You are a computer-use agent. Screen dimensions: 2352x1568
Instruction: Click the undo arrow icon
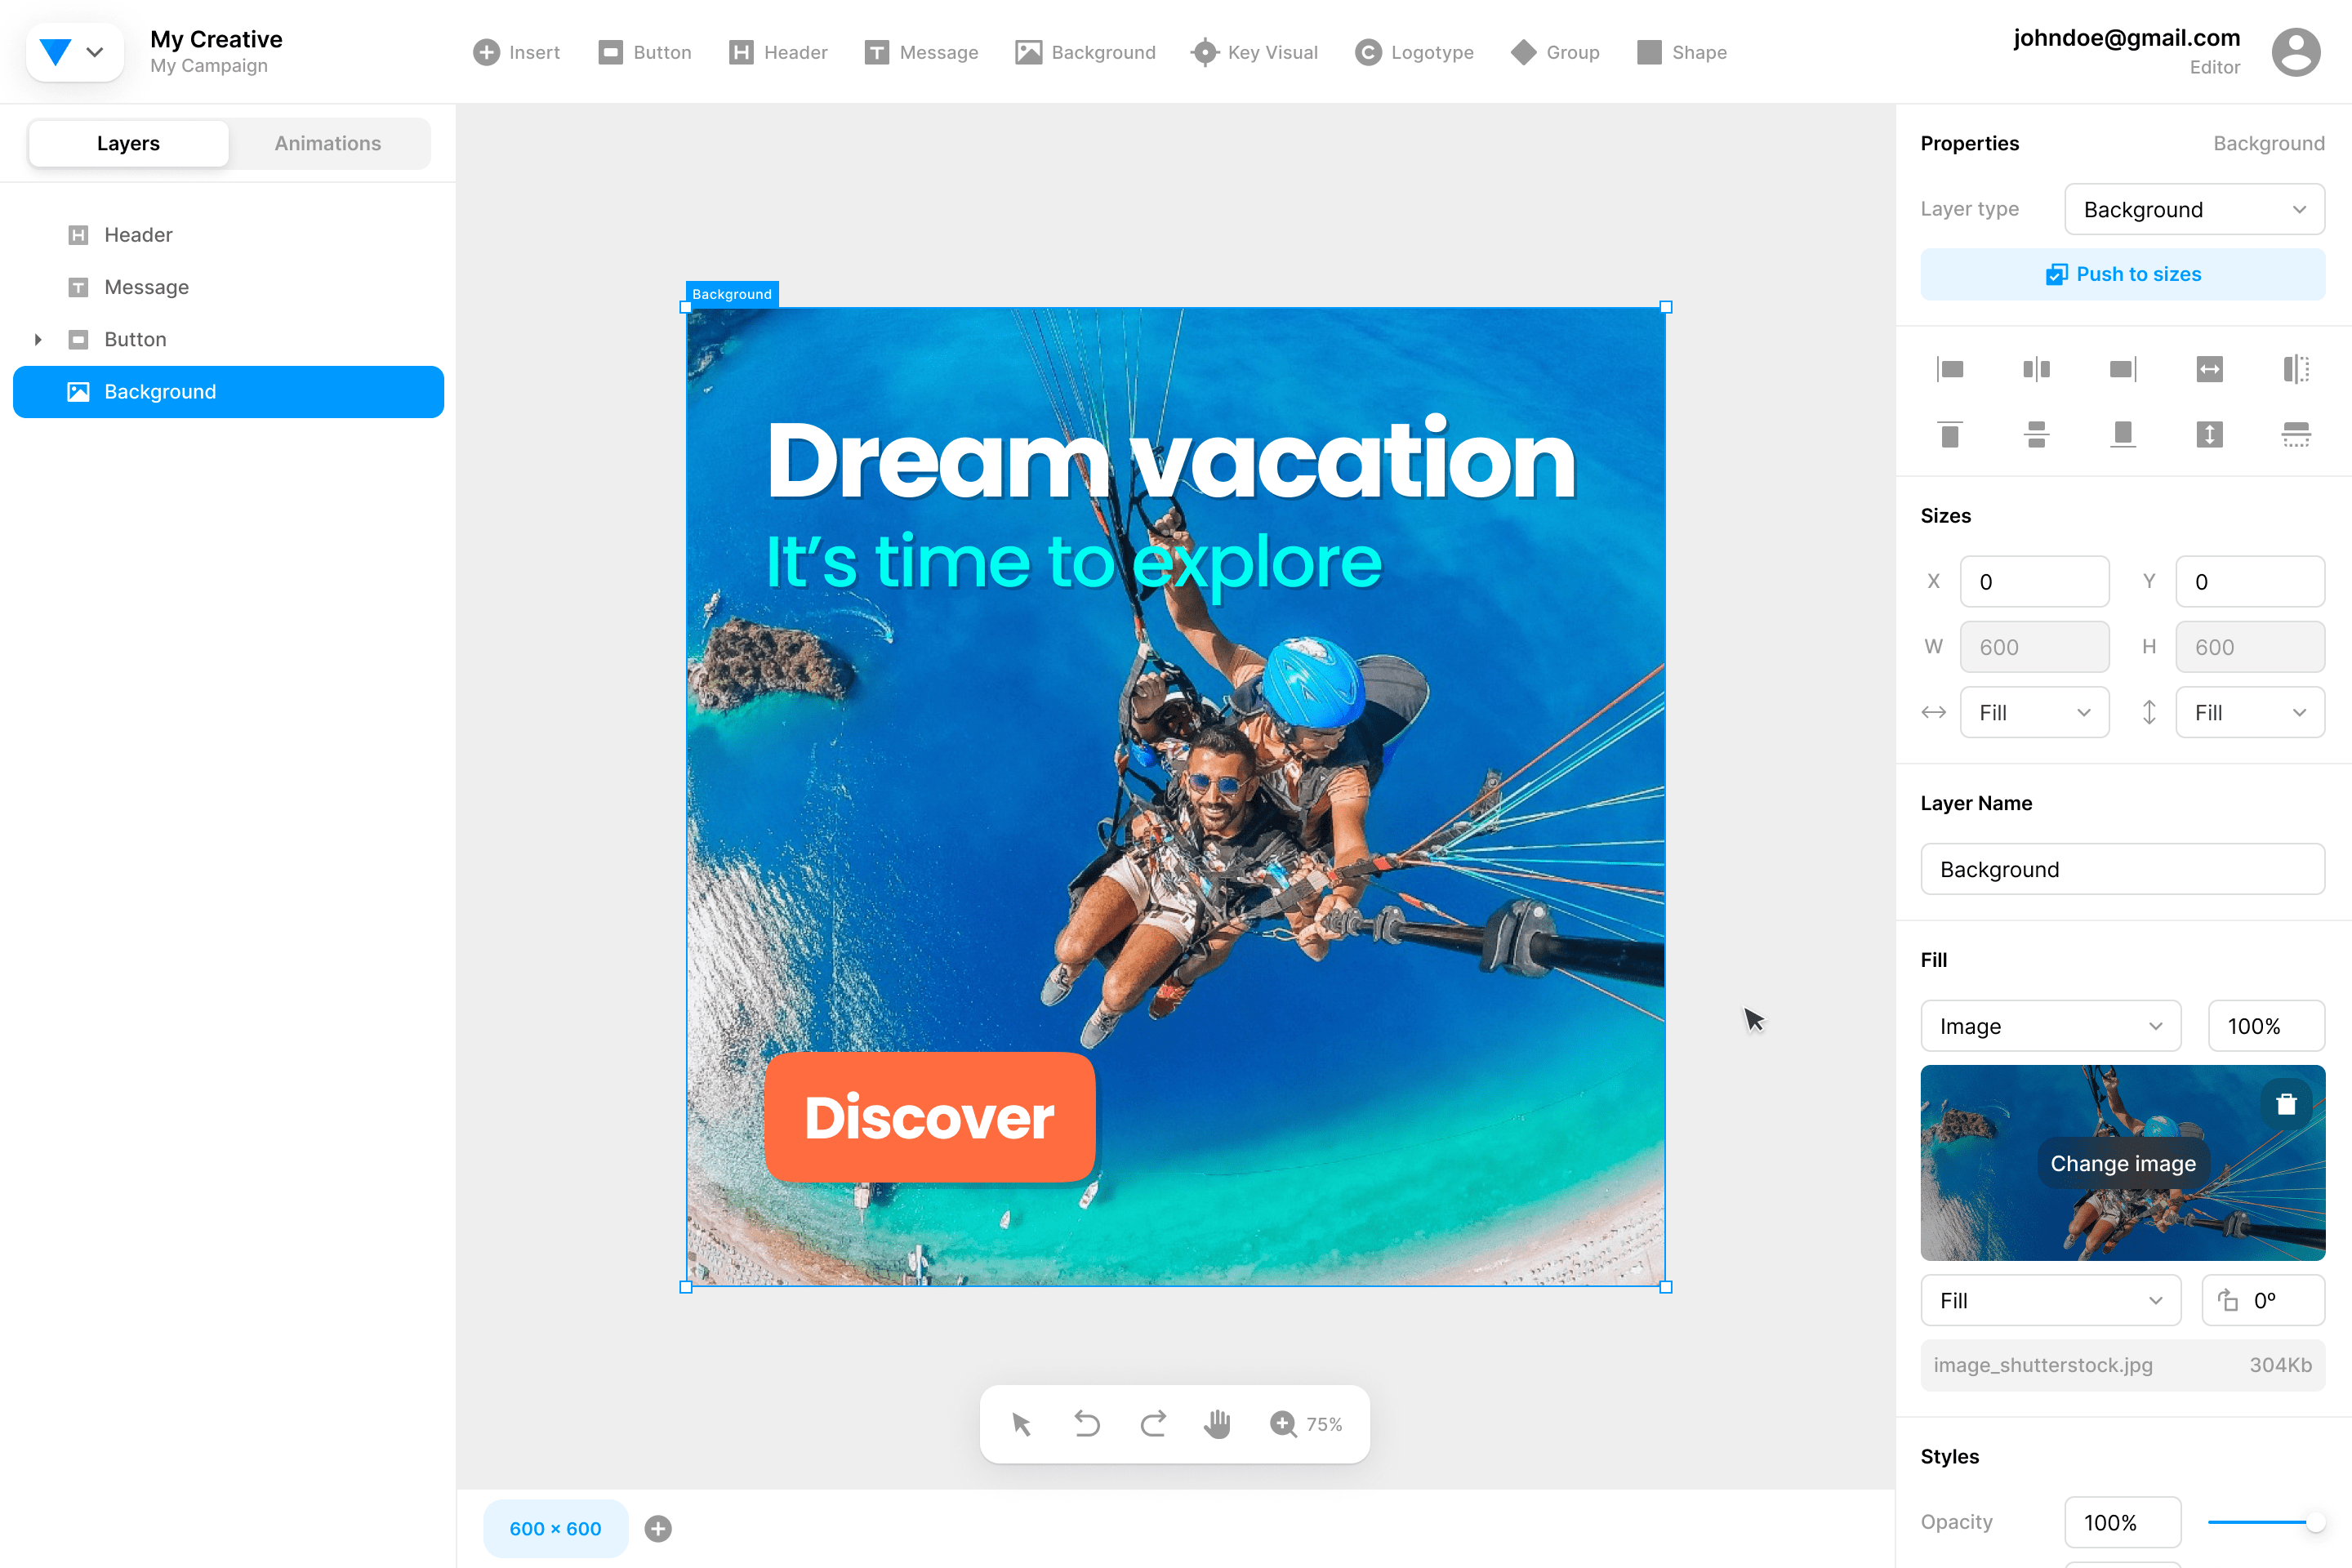click(x=1087, y=1423)
